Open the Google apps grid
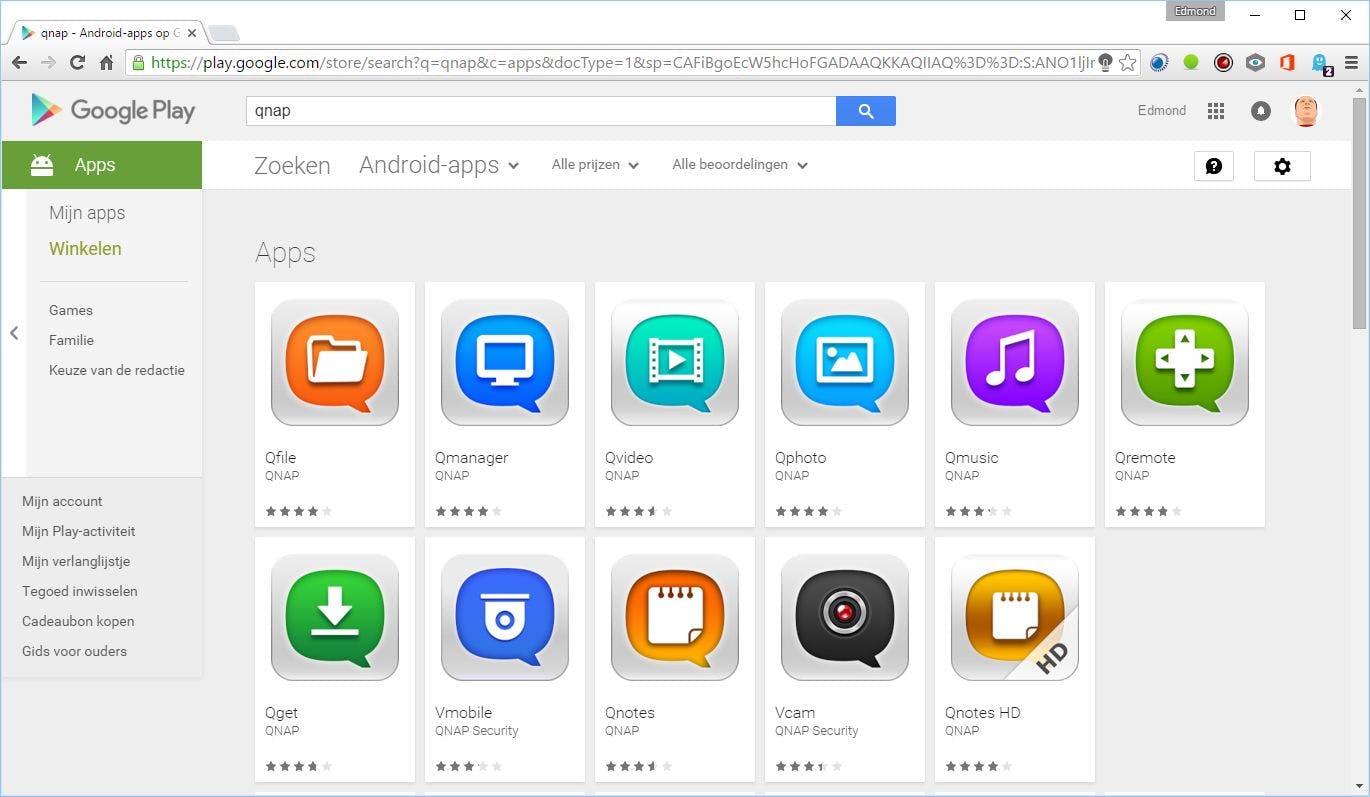The image size is (1370, 797). pyautogui.click(x=1216, y=111)
